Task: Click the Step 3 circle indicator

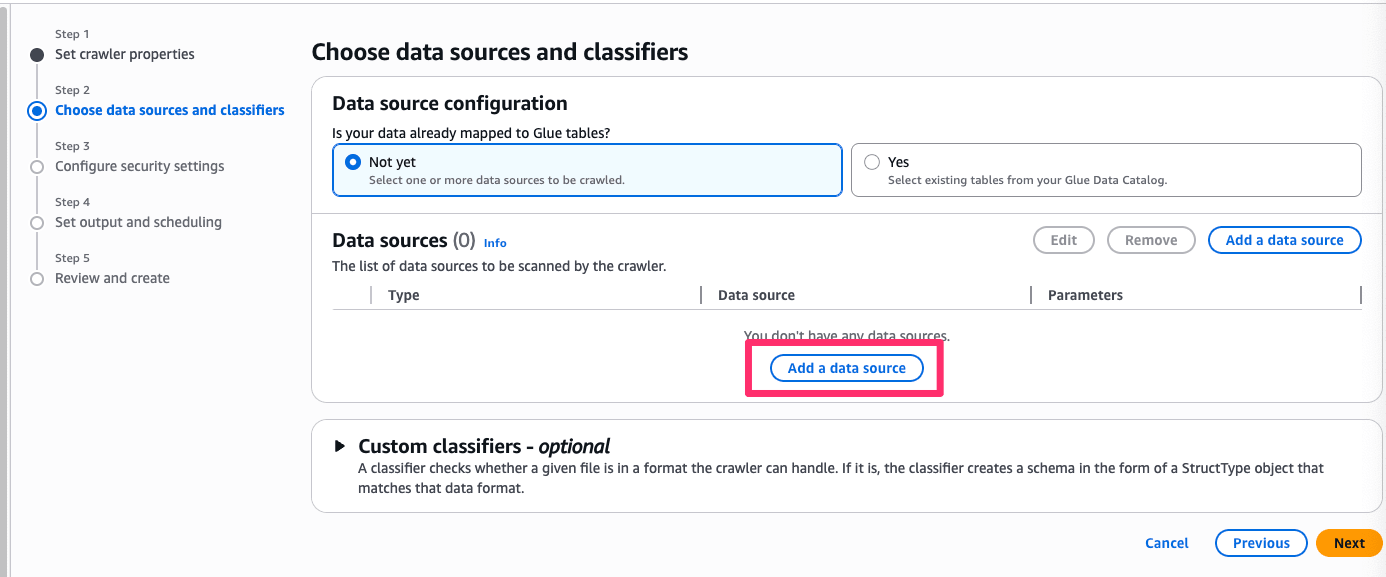Action: pyautogui.click(x=37, y=167)
